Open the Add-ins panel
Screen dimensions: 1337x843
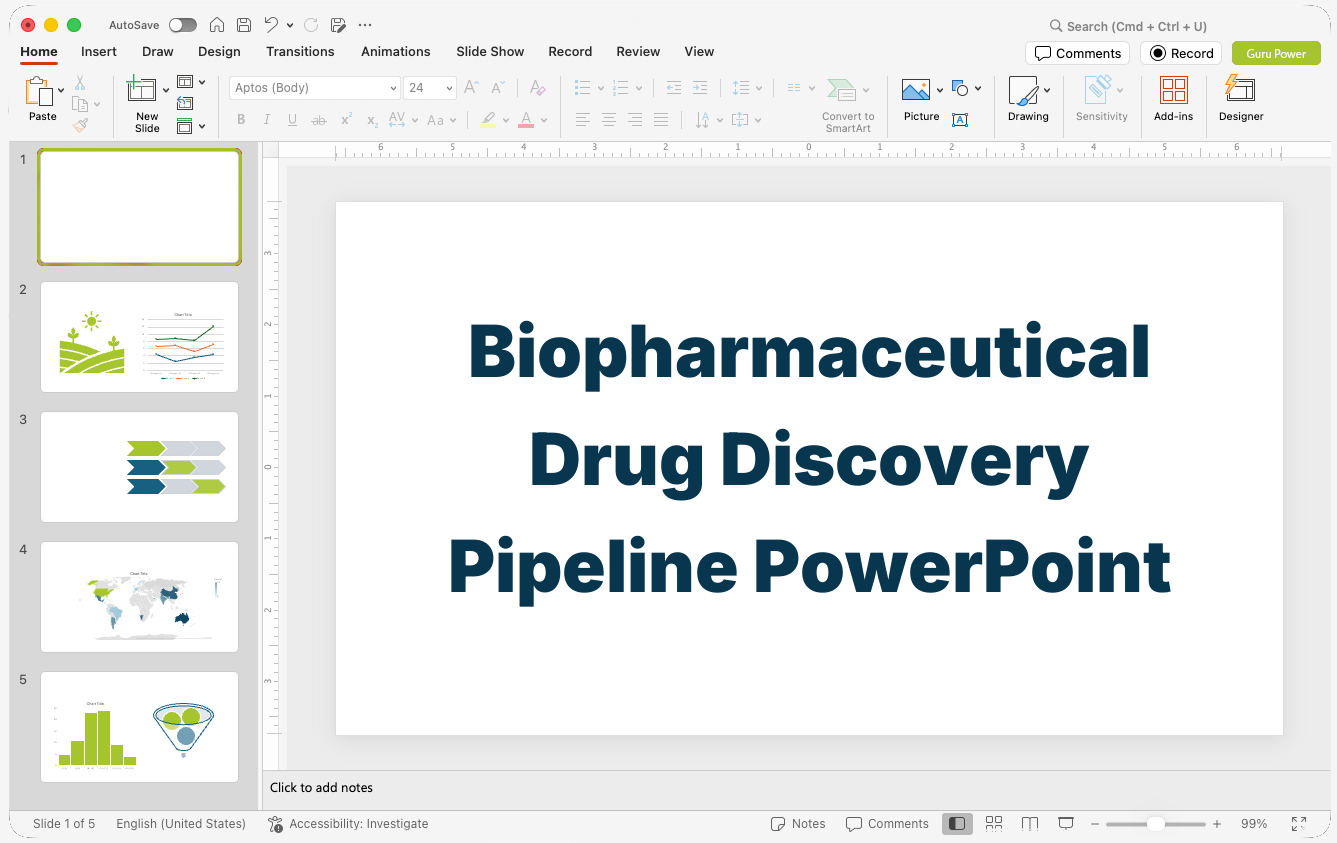point(1174,99)
